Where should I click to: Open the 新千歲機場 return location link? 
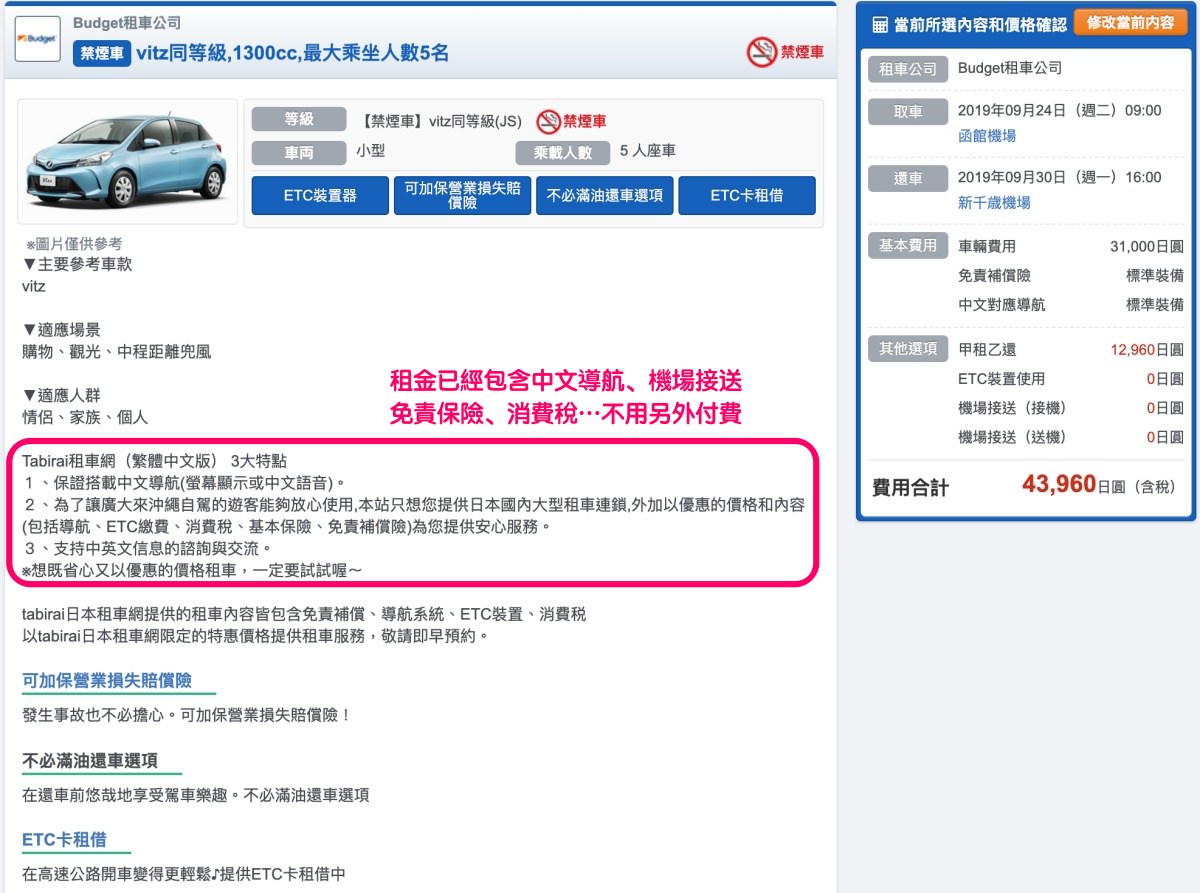click(994, 202)
